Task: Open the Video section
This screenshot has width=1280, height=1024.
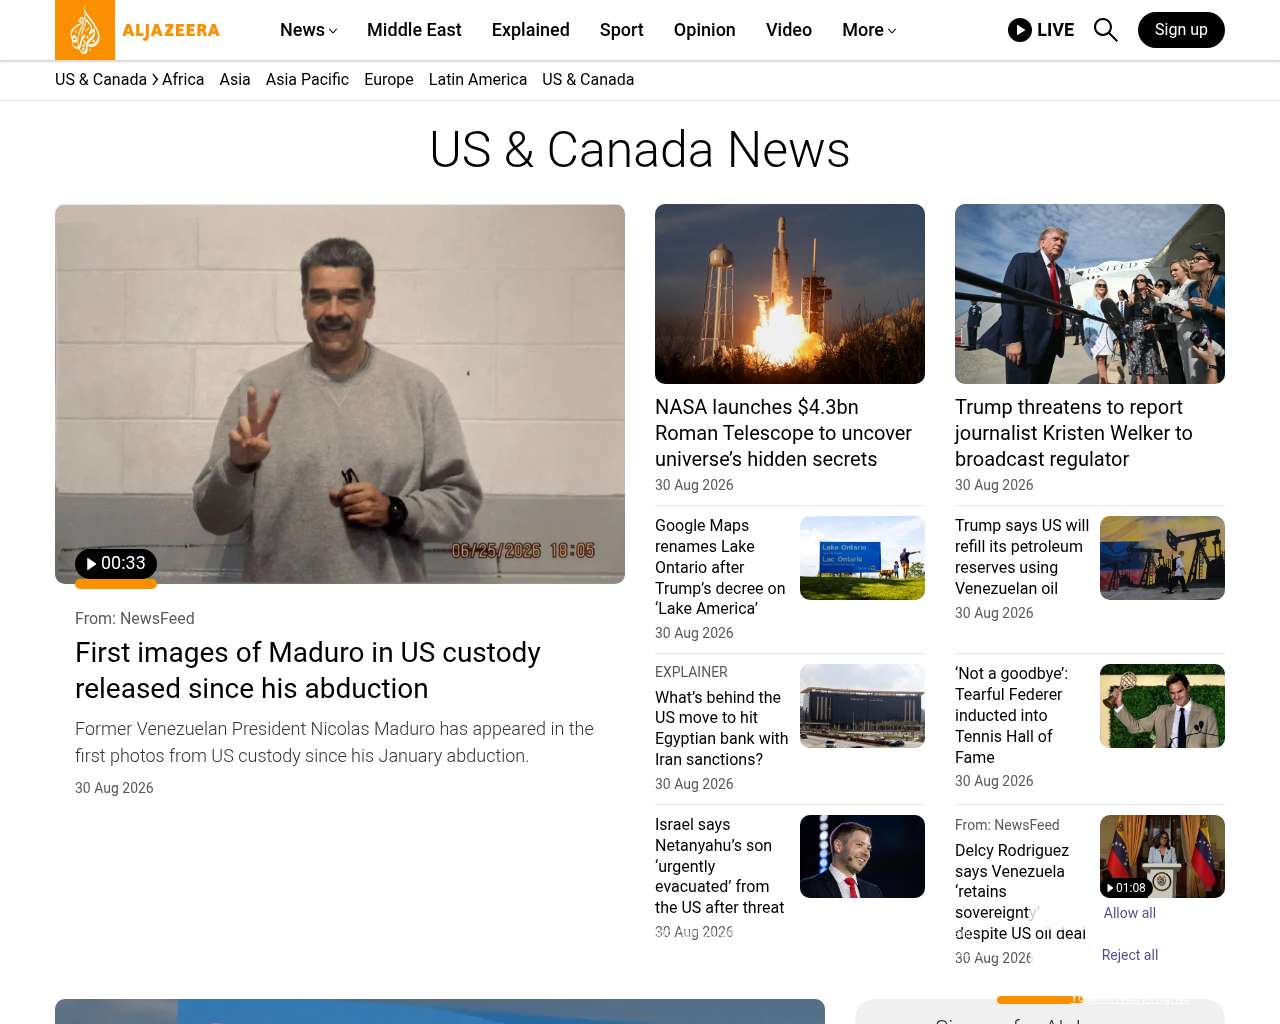Action: click(789, 30)
